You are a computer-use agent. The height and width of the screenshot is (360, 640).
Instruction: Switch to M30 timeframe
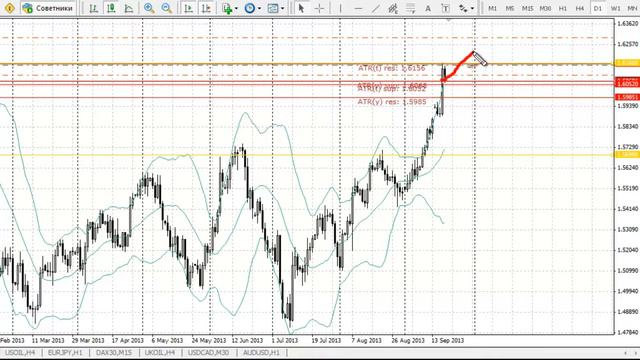coord(545,8)
